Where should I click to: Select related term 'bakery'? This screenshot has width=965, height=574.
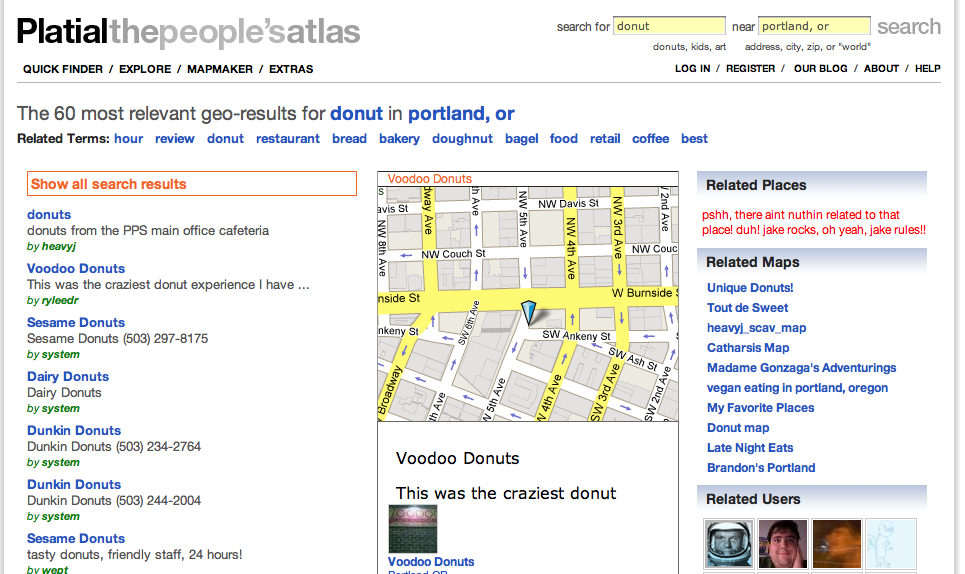coord(399,139)
